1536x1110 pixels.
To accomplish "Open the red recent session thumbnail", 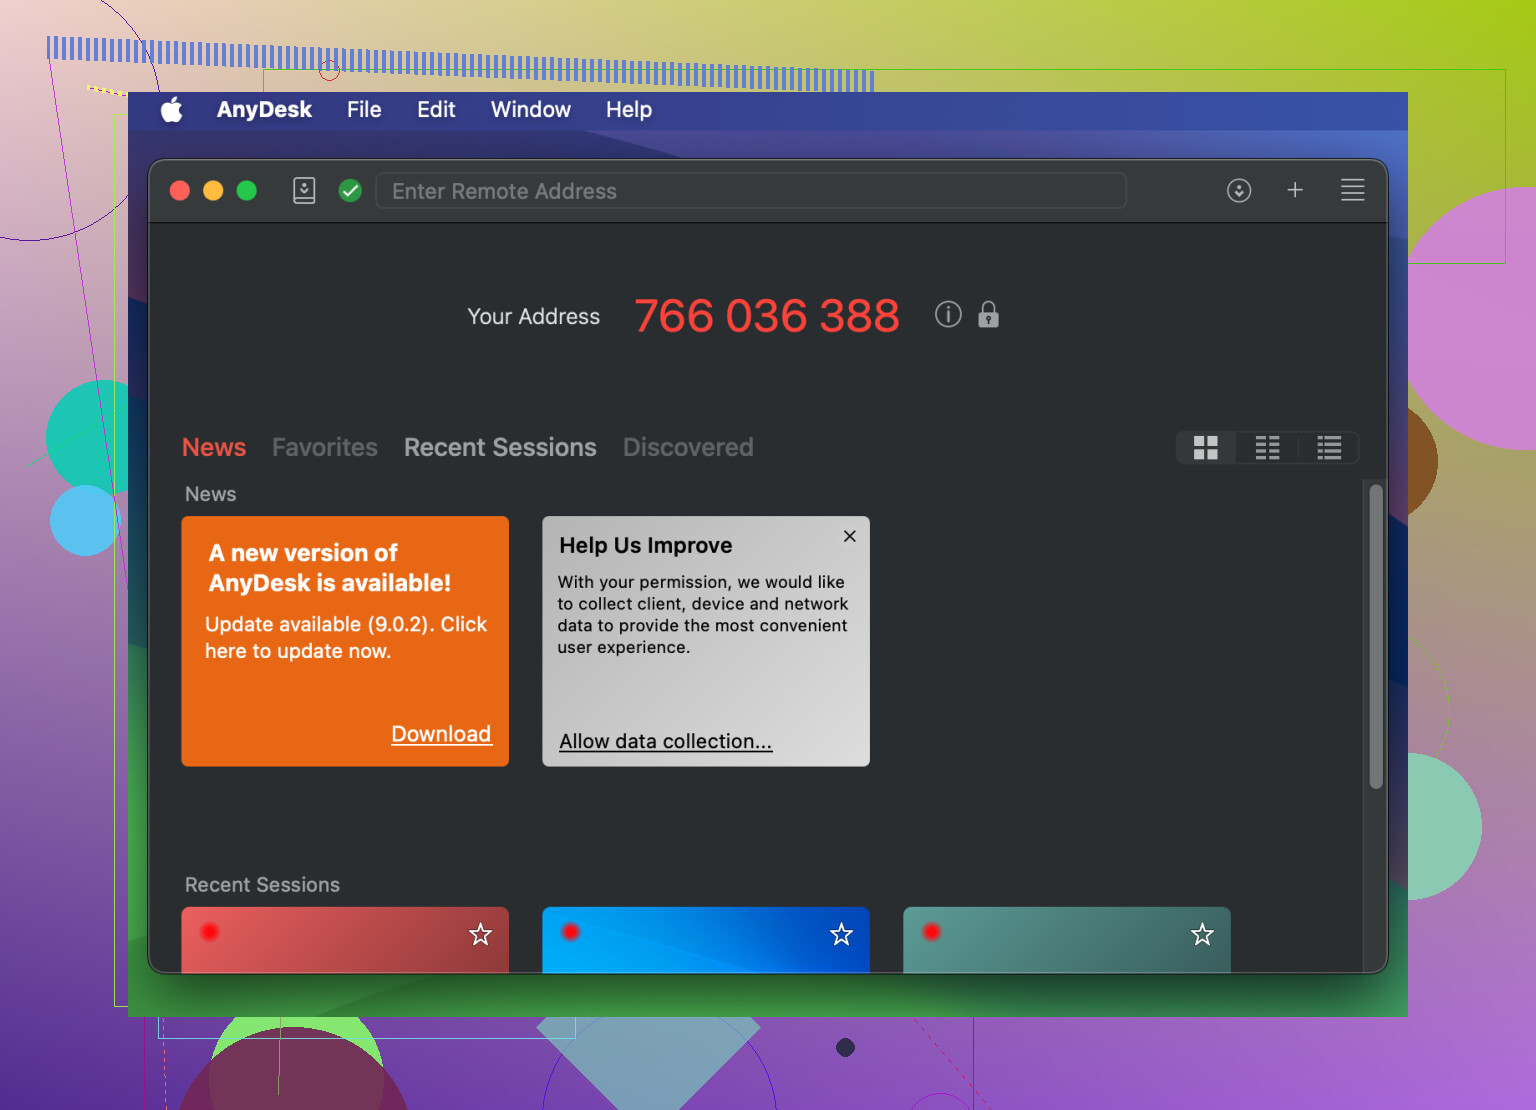I will (x=345, y=940).
